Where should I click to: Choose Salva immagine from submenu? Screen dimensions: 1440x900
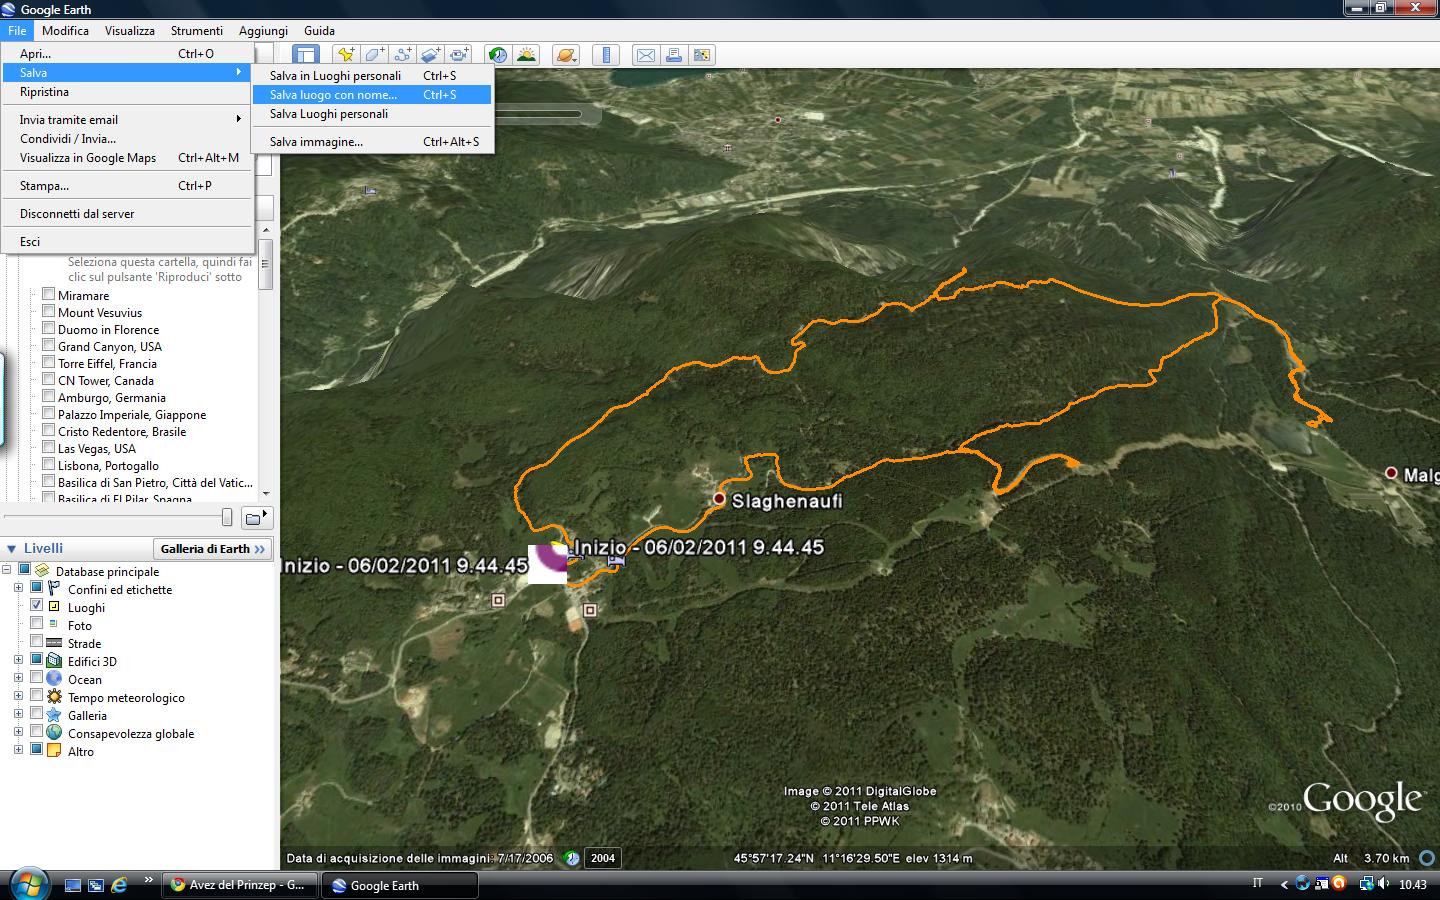371,142
